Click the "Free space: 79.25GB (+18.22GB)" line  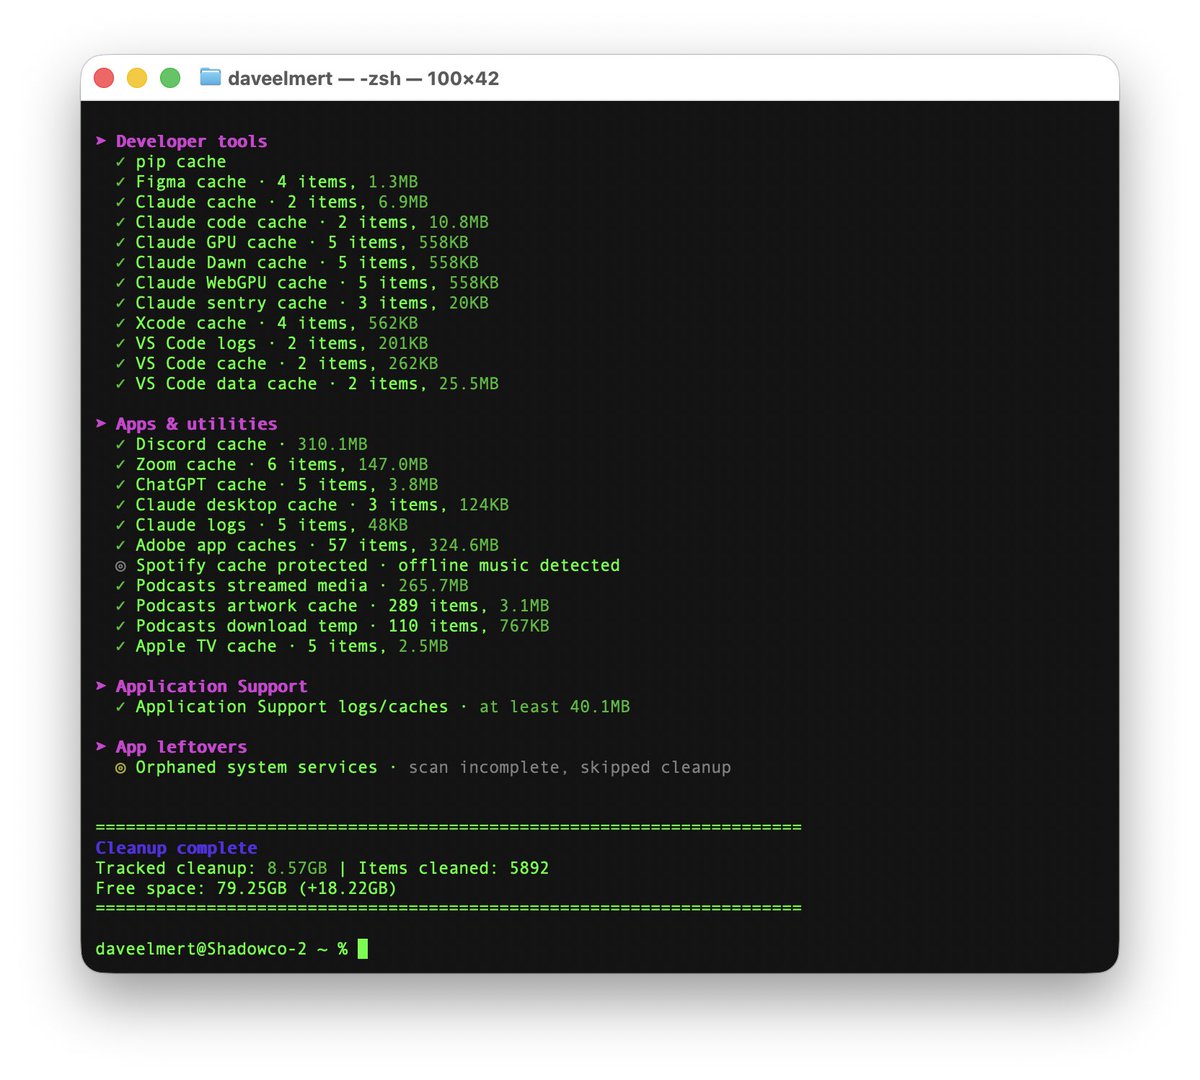tap(246, 888)
